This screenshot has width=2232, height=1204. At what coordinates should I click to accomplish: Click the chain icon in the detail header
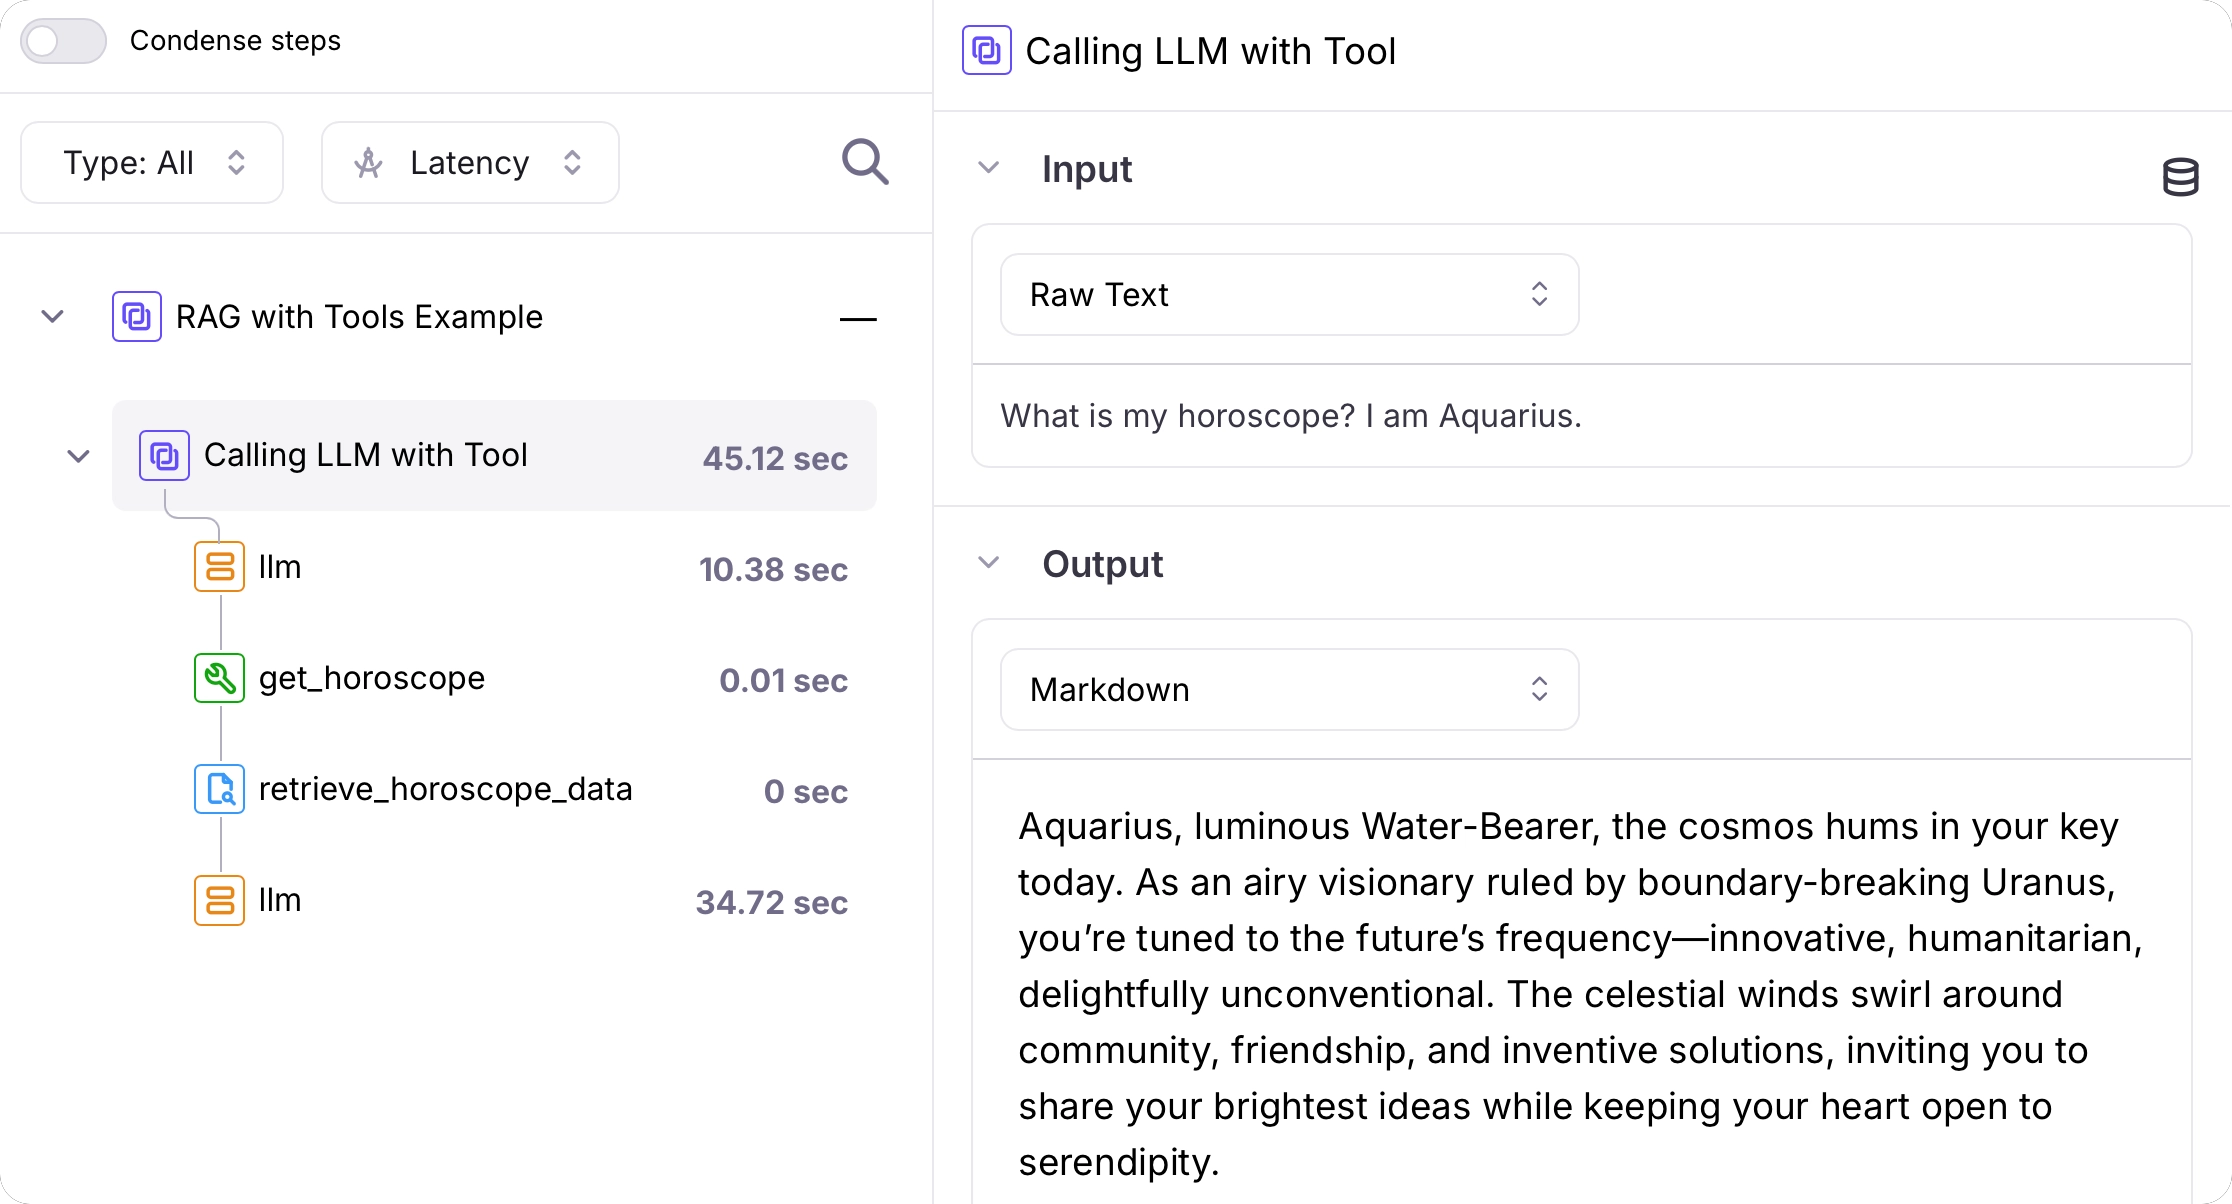click(986, 51)
